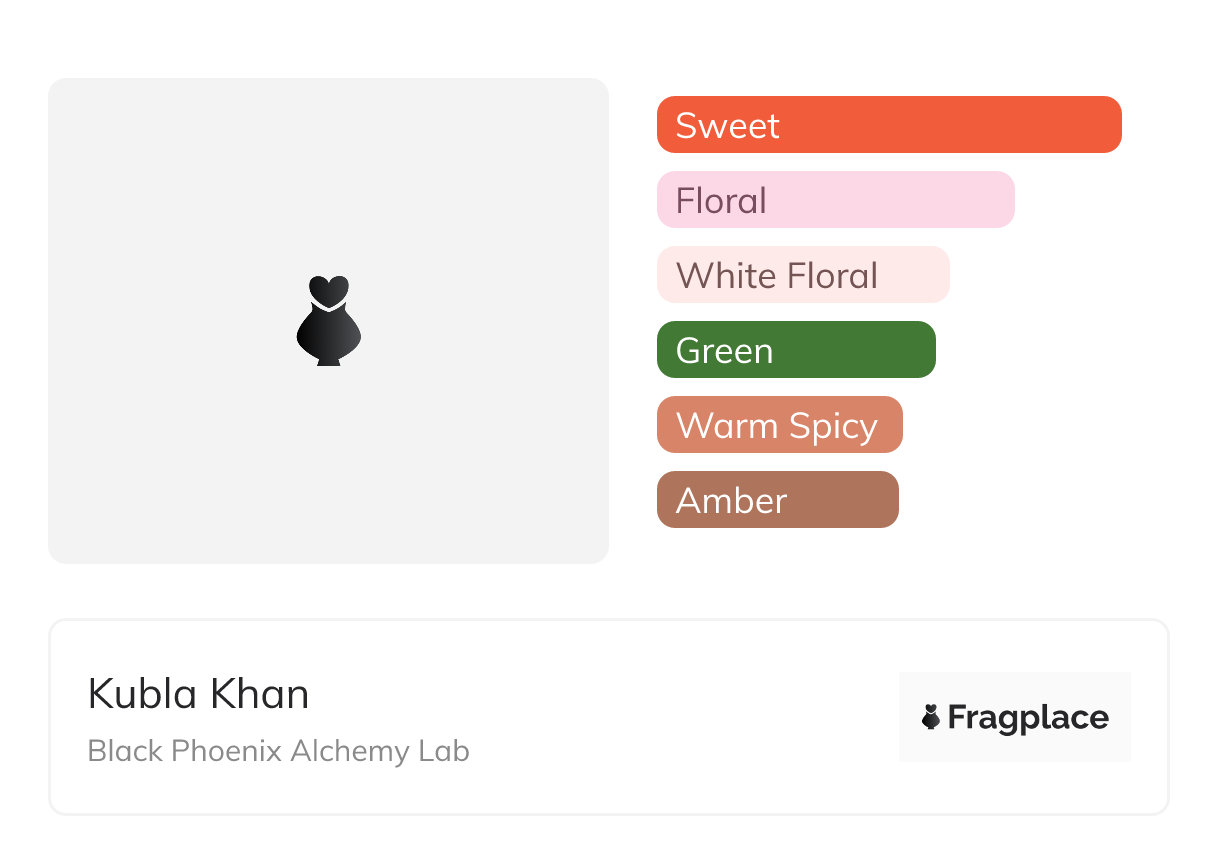
Task: Select the orange Sweet accord bar
Action: click(x=950, y=125)
